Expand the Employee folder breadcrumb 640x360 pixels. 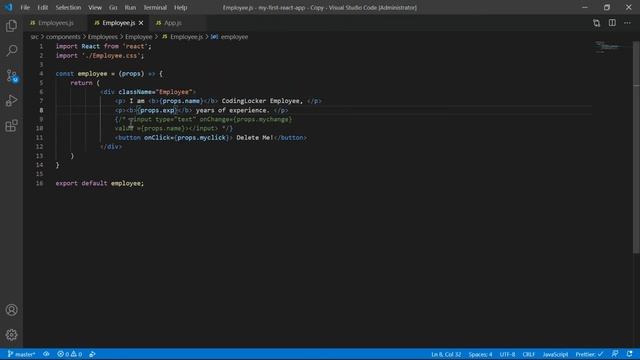[138, 37]
